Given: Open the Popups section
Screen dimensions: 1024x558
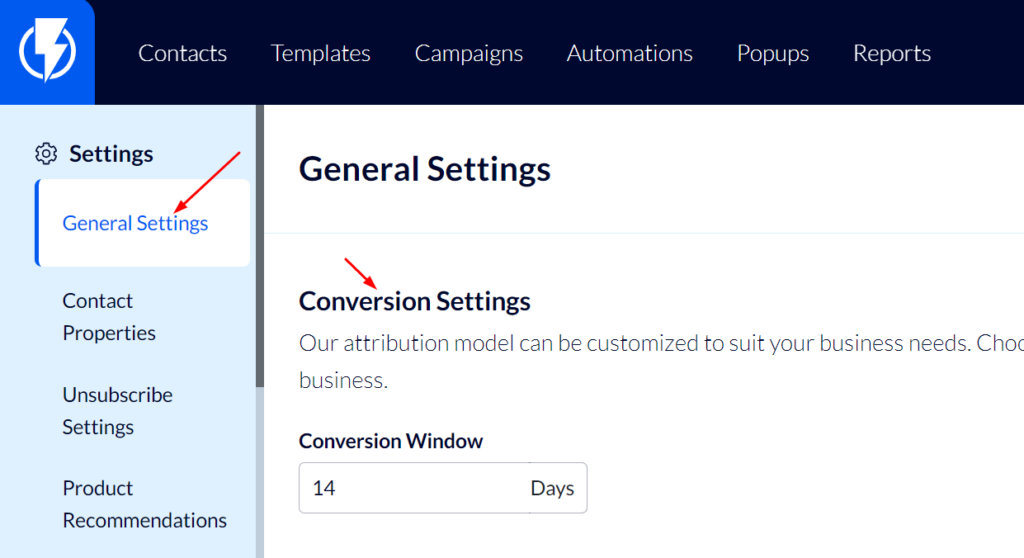Looking at the screenshot, I should 773,53.
